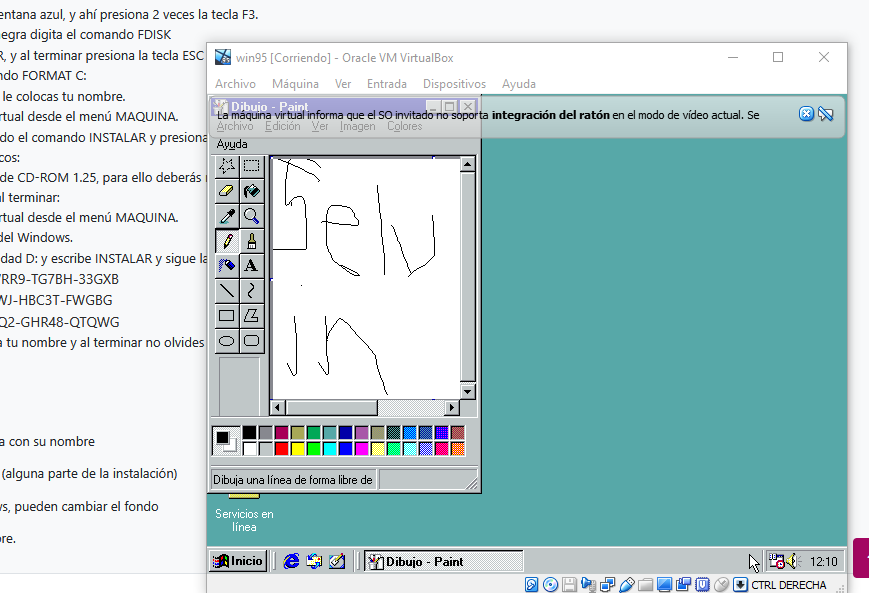Open the VirtualBox Ayuda menu
This screenshot has width=869, height=593.
click(x=519, y=84)
